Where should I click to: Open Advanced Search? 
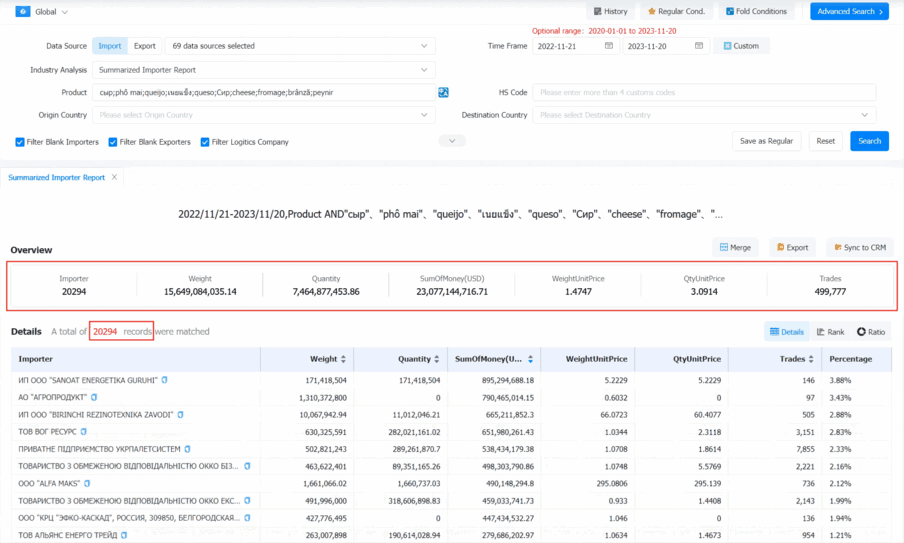click(x=849, y=12)
